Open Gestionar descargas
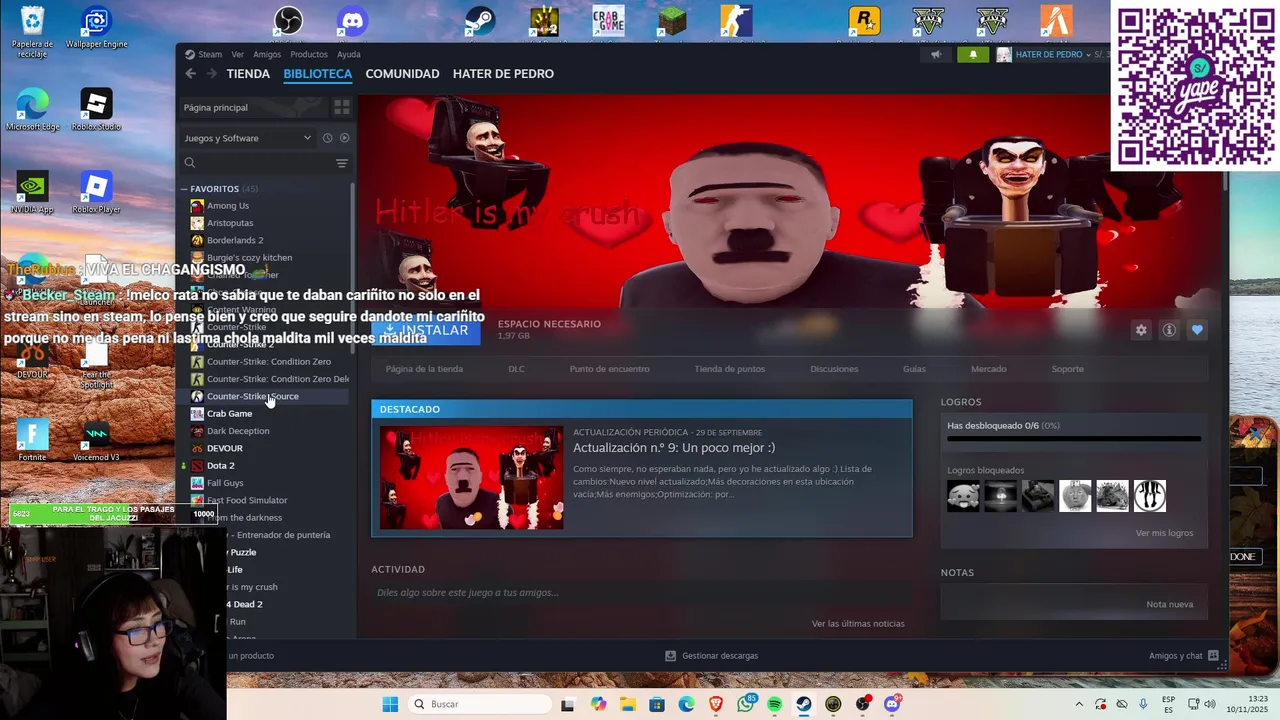 click(x=712, y=656)
